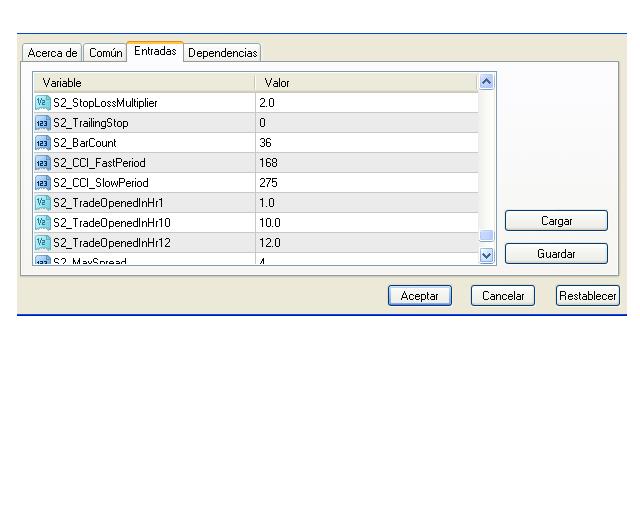640x512 pixels.
Task: Click the S2_TrailingStop integer icon
Action: point(42,123)
